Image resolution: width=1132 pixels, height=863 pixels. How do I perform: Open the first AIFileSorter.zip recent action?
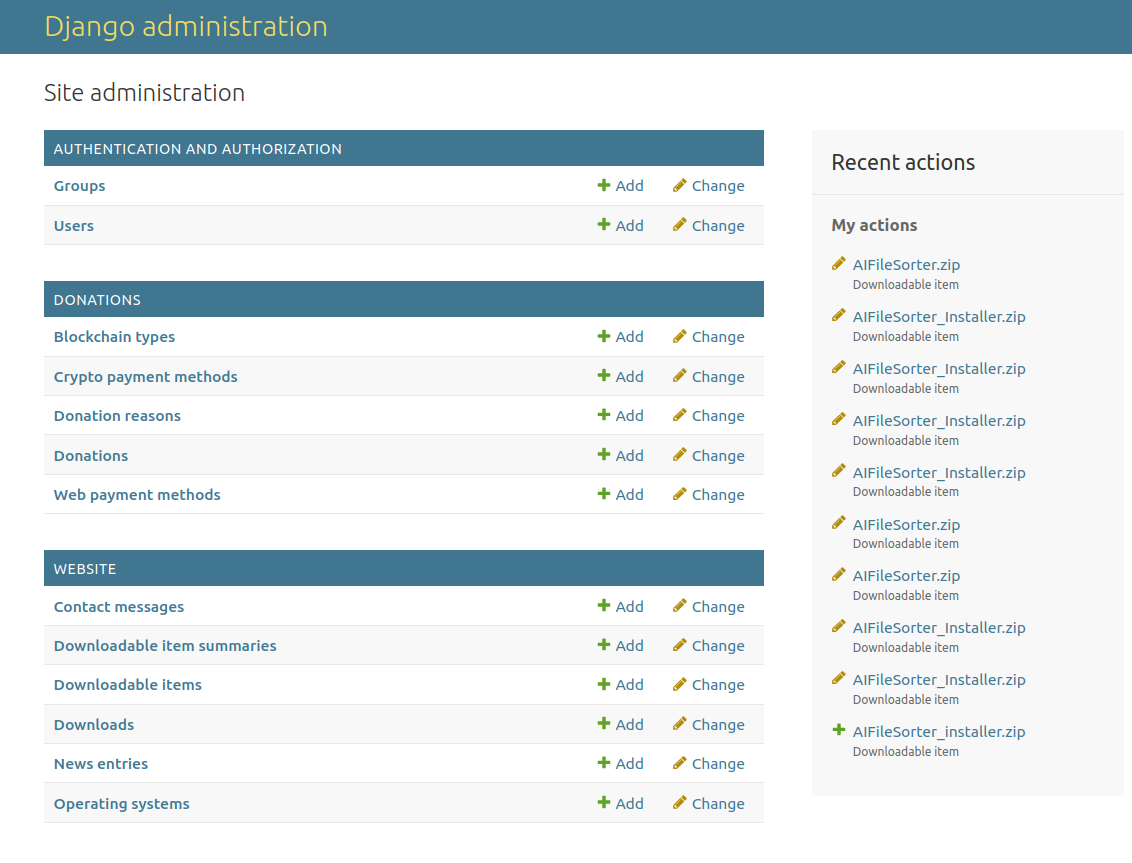(x=906, y=265)
